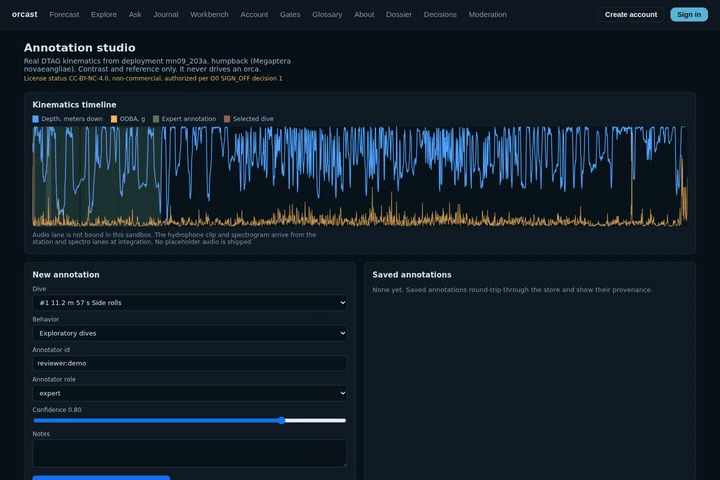Click the 'Audio lane is not bound' note
This screenshot has width=720, height=480.
click(174, 238)
